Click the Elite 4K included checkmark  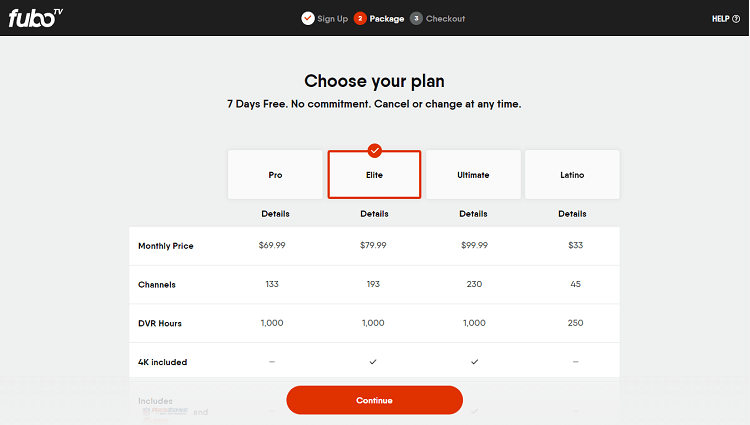pyautogui.click(x=373, y=362)
